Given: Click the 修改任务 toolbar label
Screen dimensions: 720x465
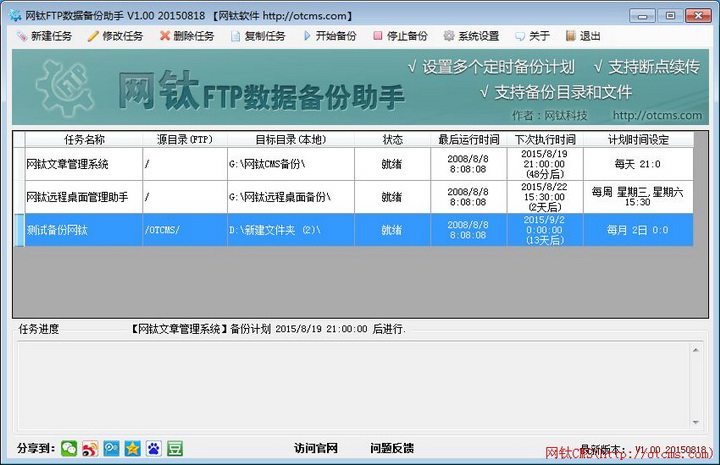Looking at the screenshot, I should click(123, 36).
